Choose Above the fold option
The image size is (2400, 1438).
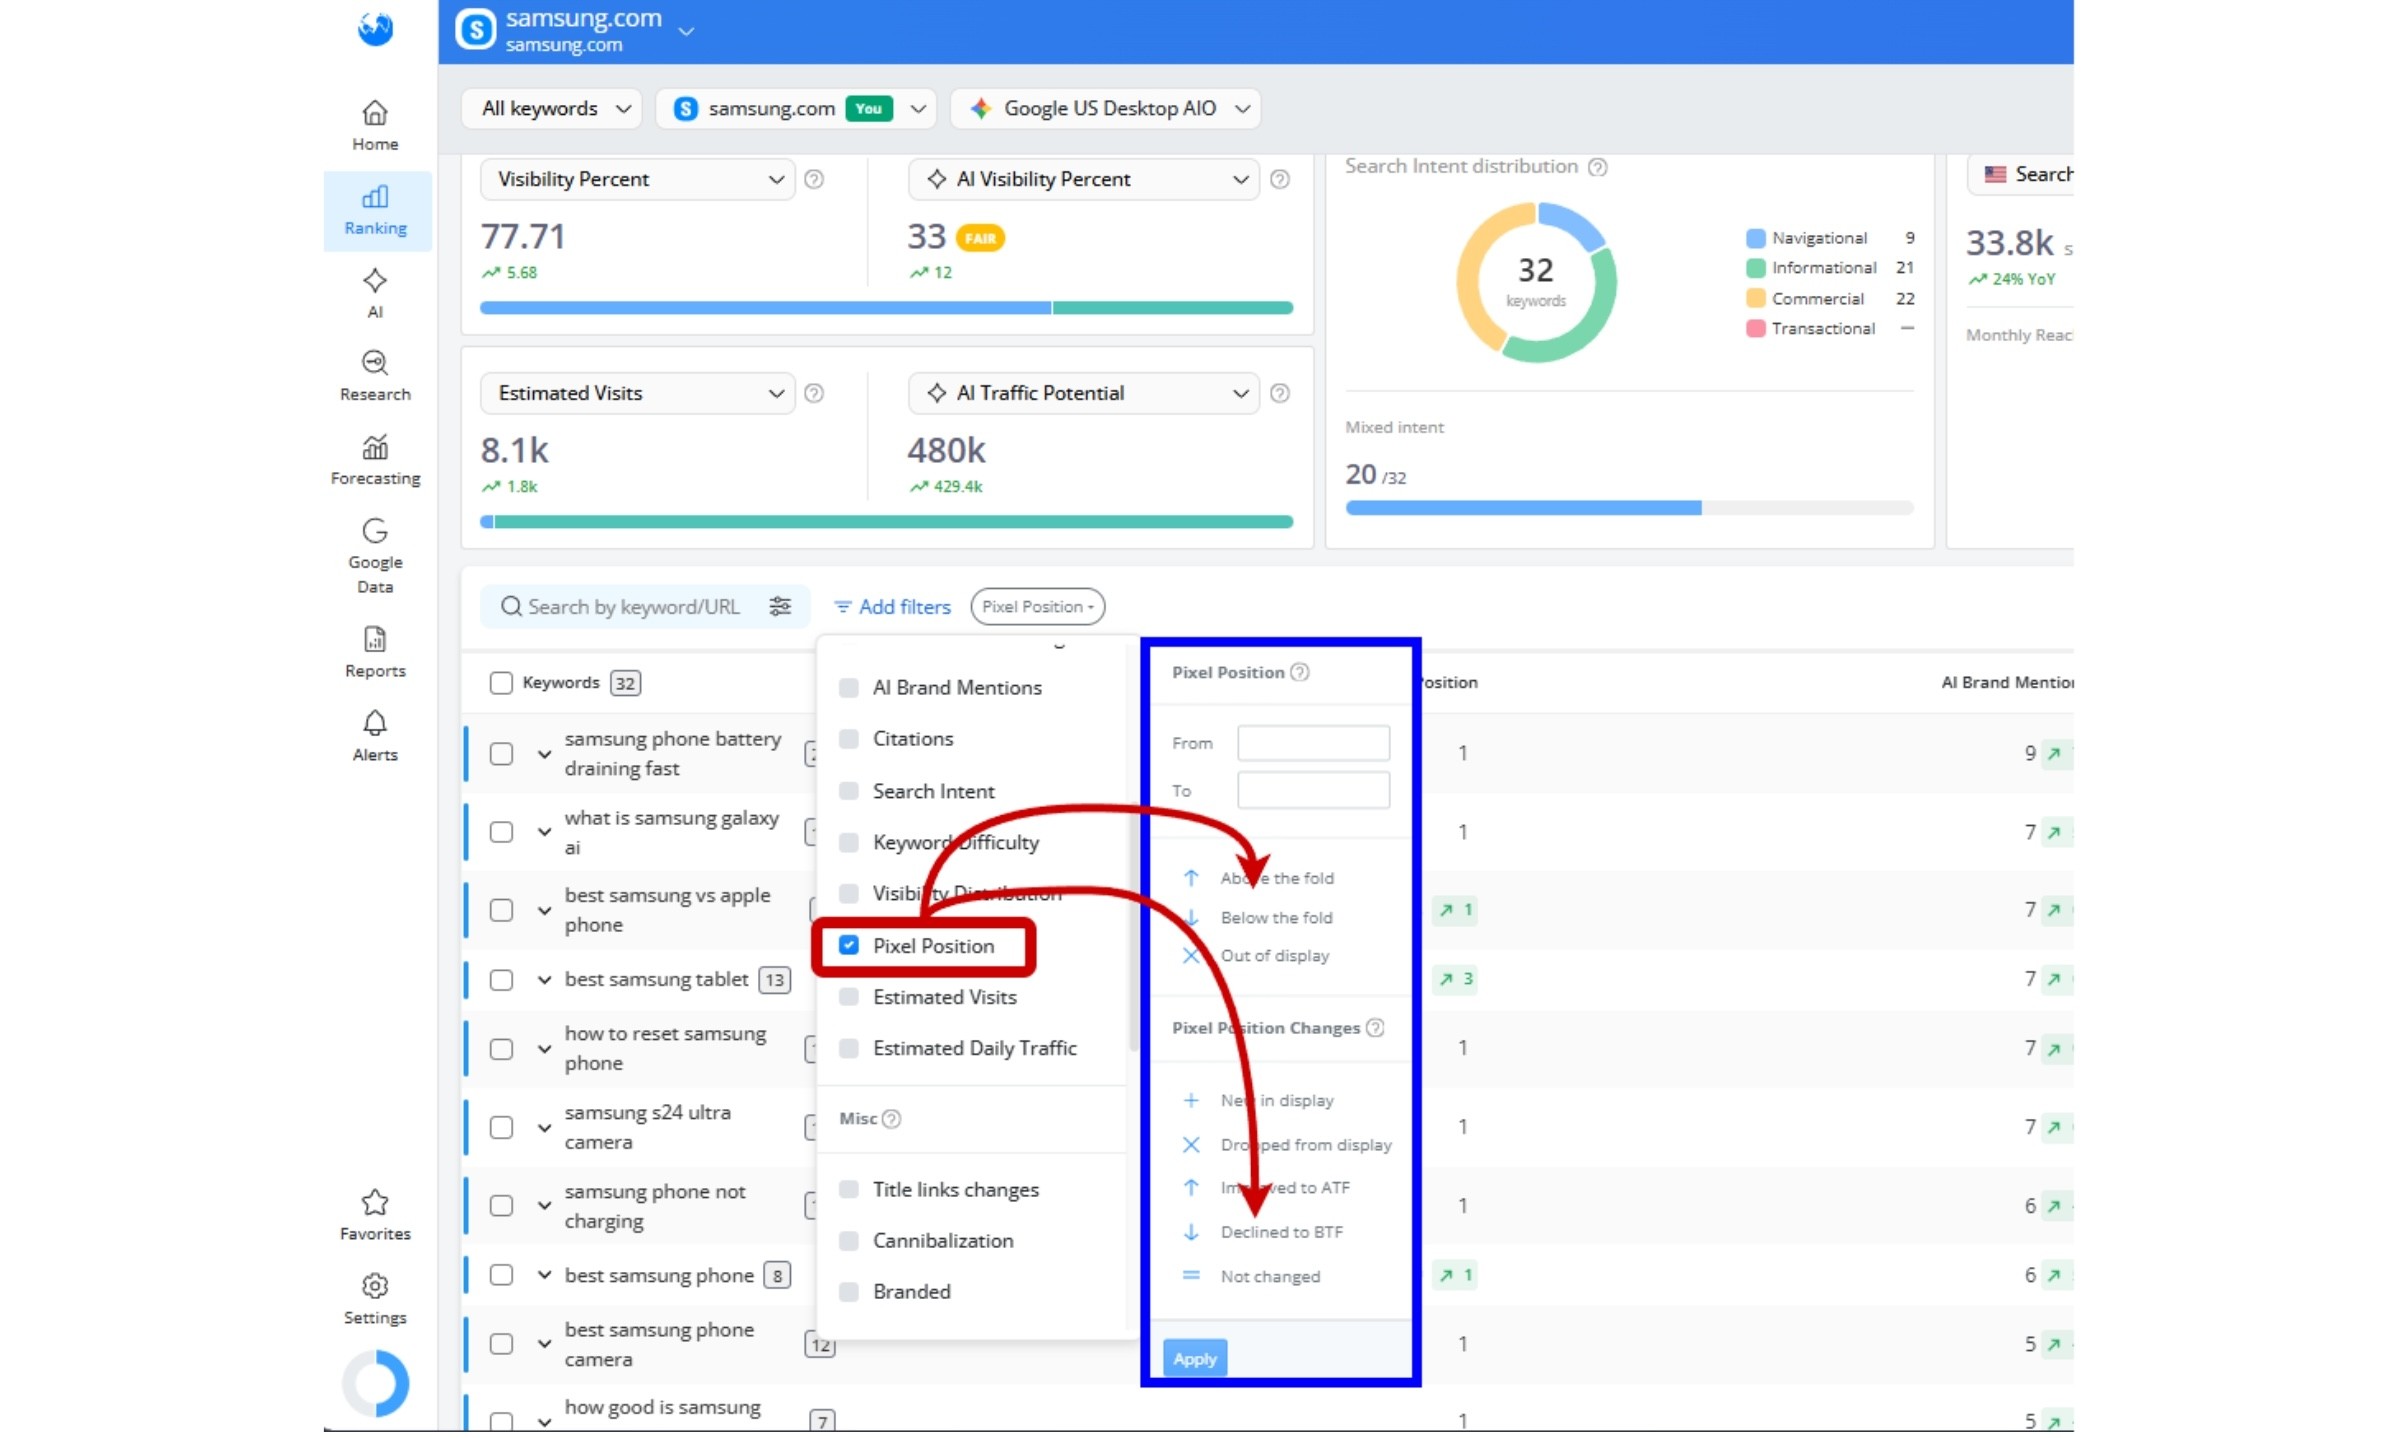click(1276, 878)
